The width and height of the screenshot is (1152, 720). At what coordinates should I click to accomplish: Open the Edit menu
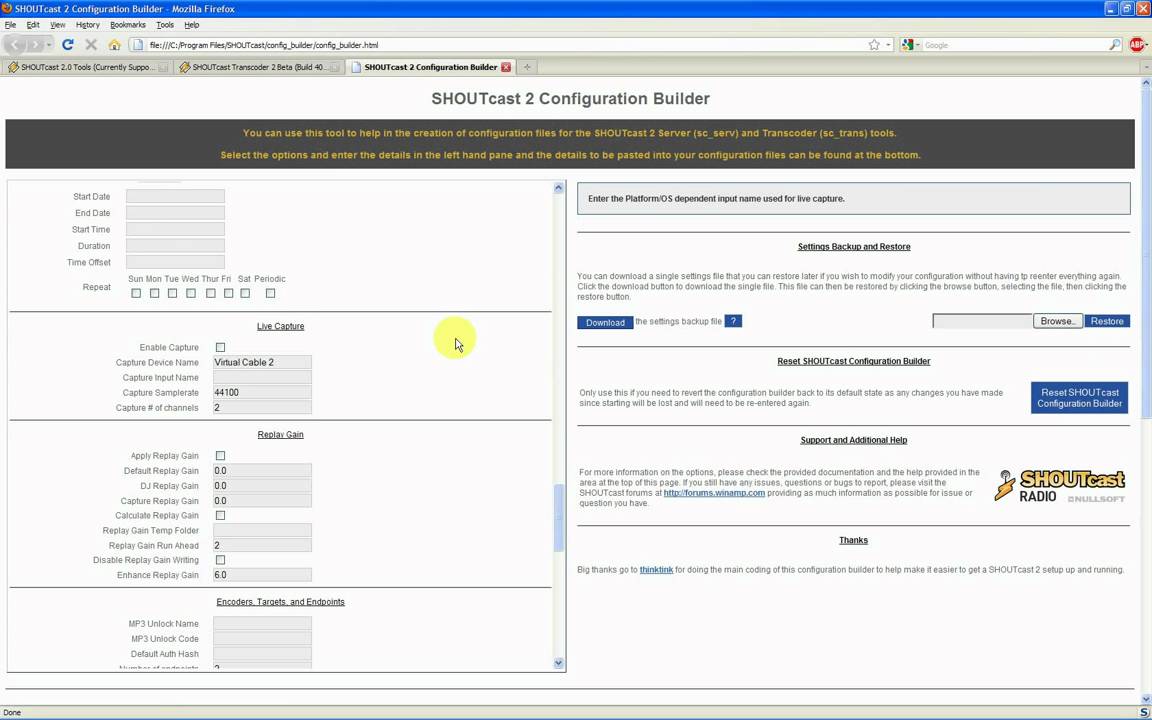(33, 25)
